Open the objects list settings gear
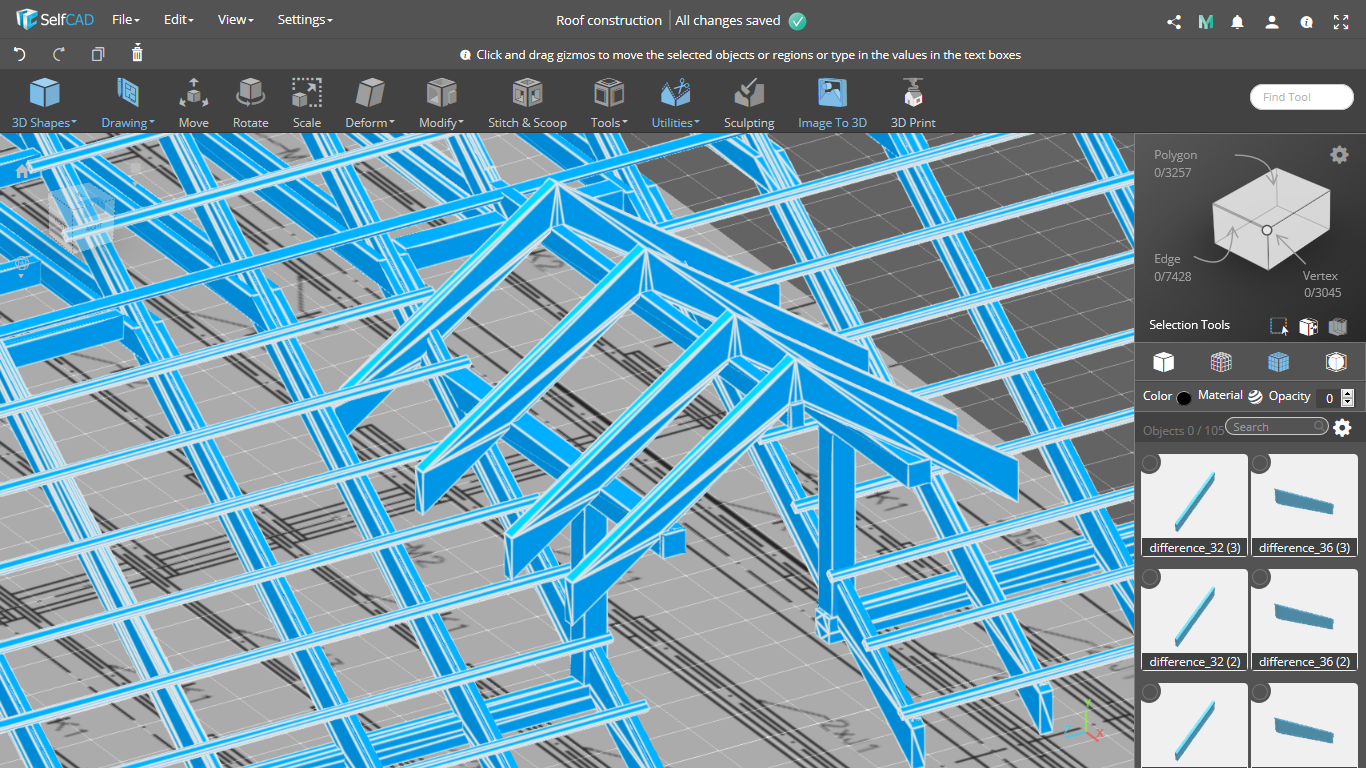The image size is (1366, 768). [1342, 428]
